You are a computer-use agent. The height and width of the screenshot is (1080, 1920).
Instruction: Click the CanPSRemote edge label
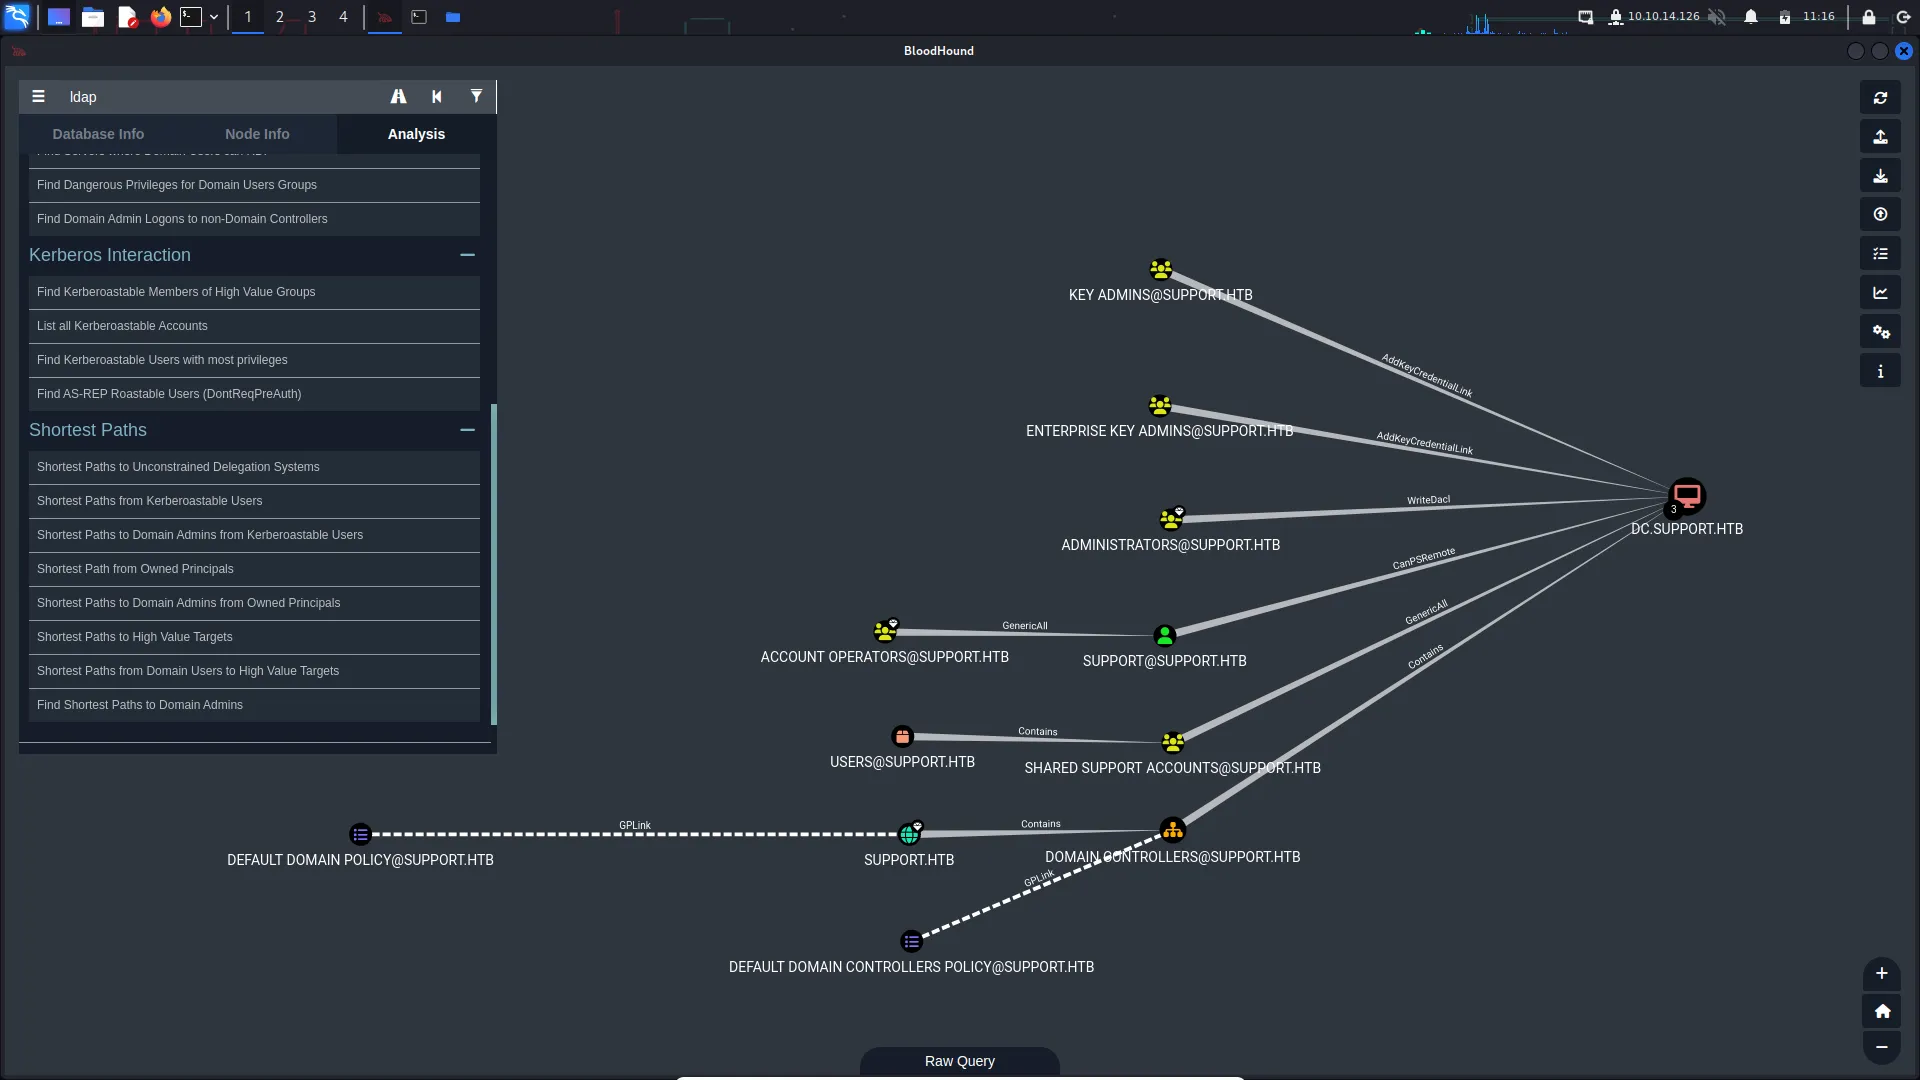coord(1423,558)
